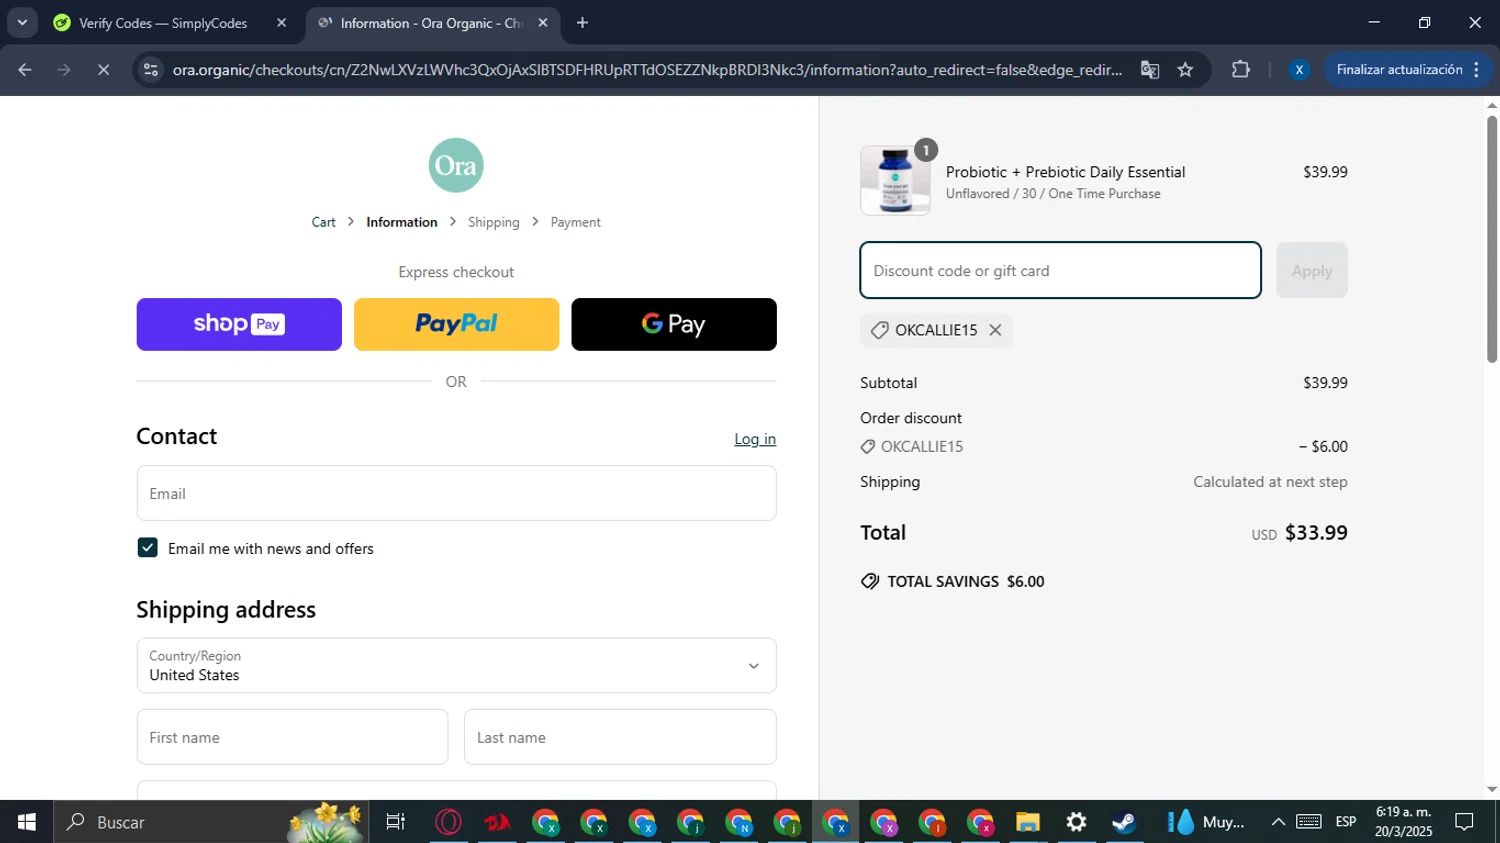The width and height of the screenshot is (1500, 843).
Task: Open the weather widget on the taskbar
Action: (1206, 822)
